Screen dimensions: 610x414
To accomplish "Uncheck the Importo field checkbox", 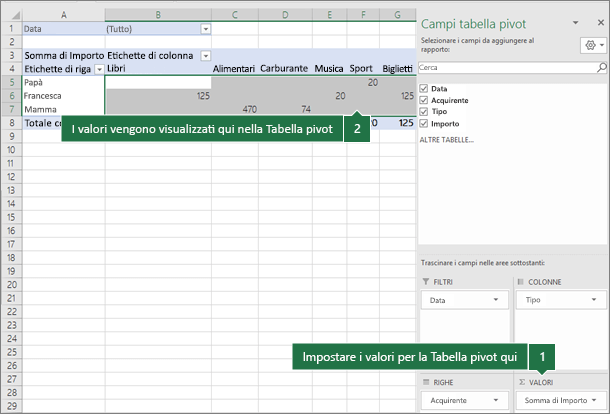I will [x=424, y=124].
